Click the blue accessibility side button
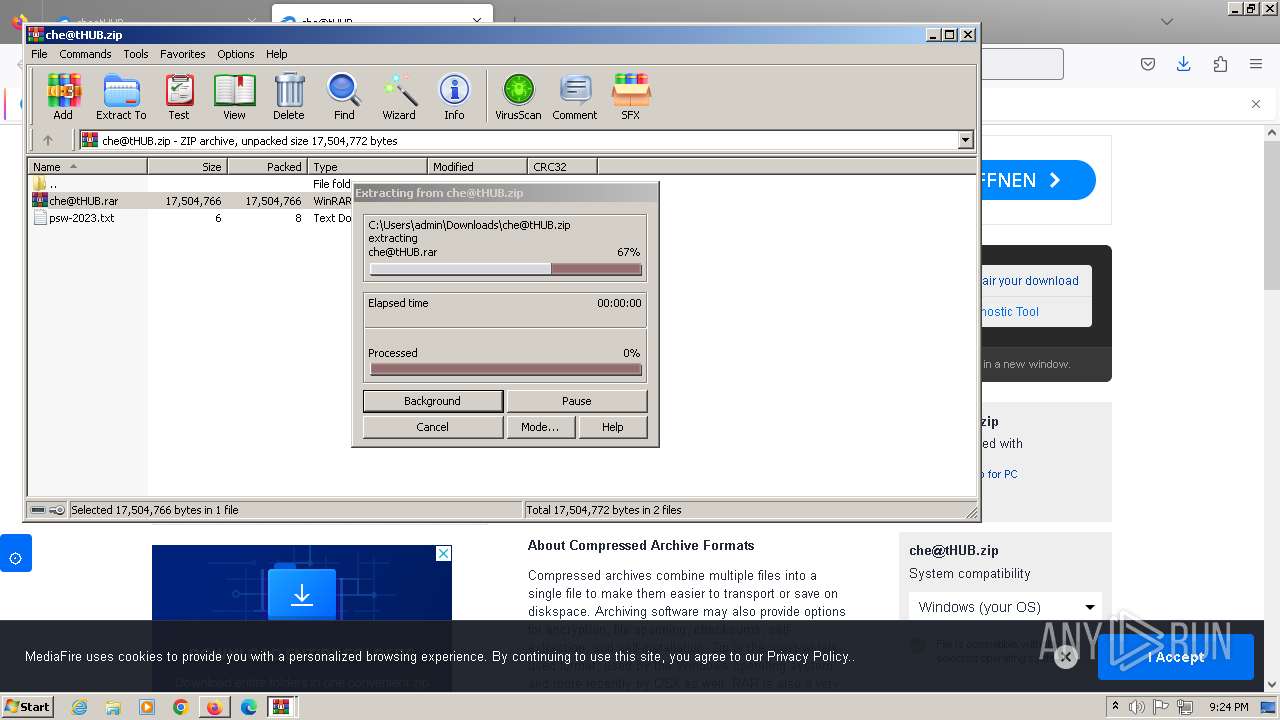Viewport: 1280px width, 720px height. pyautogui.click(x=15, y=553)
